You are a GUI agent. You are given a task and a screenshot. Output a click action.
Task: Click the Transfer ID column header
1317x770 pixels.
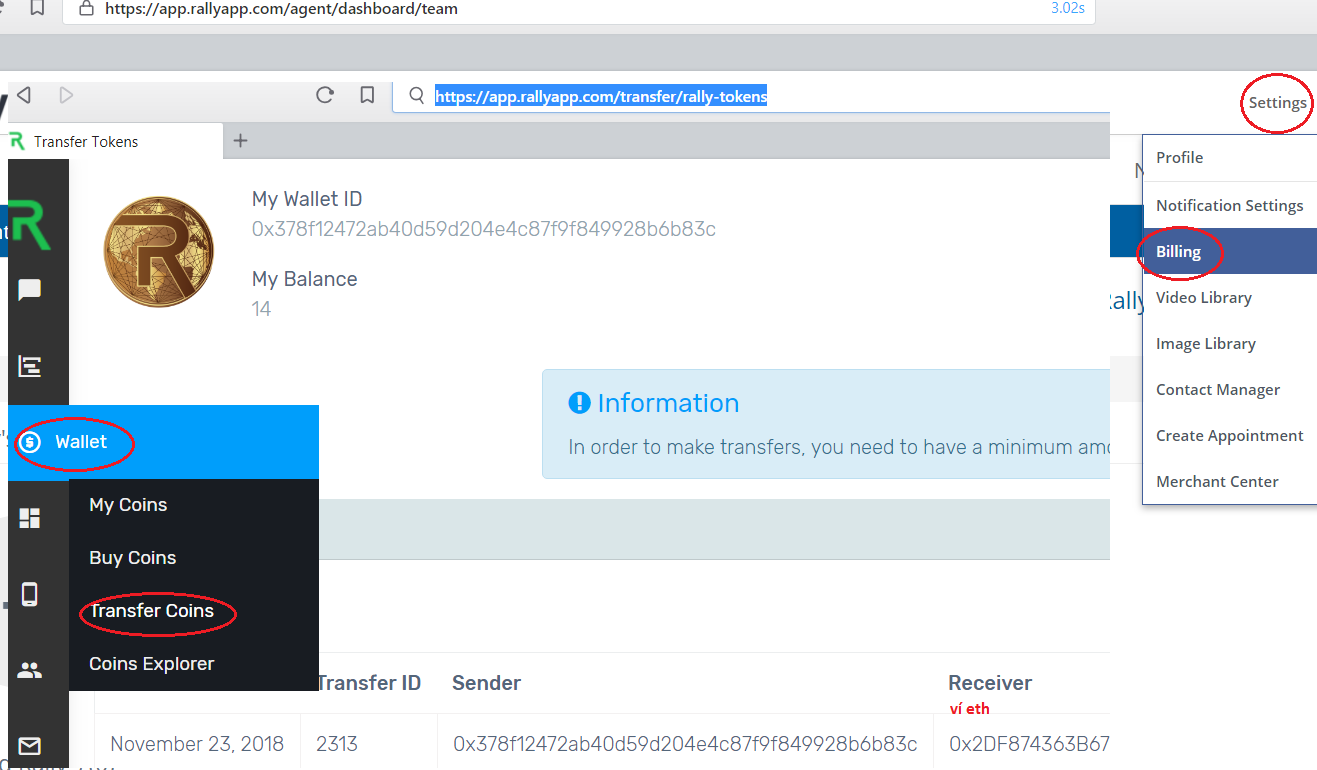[x=369, y=683]
